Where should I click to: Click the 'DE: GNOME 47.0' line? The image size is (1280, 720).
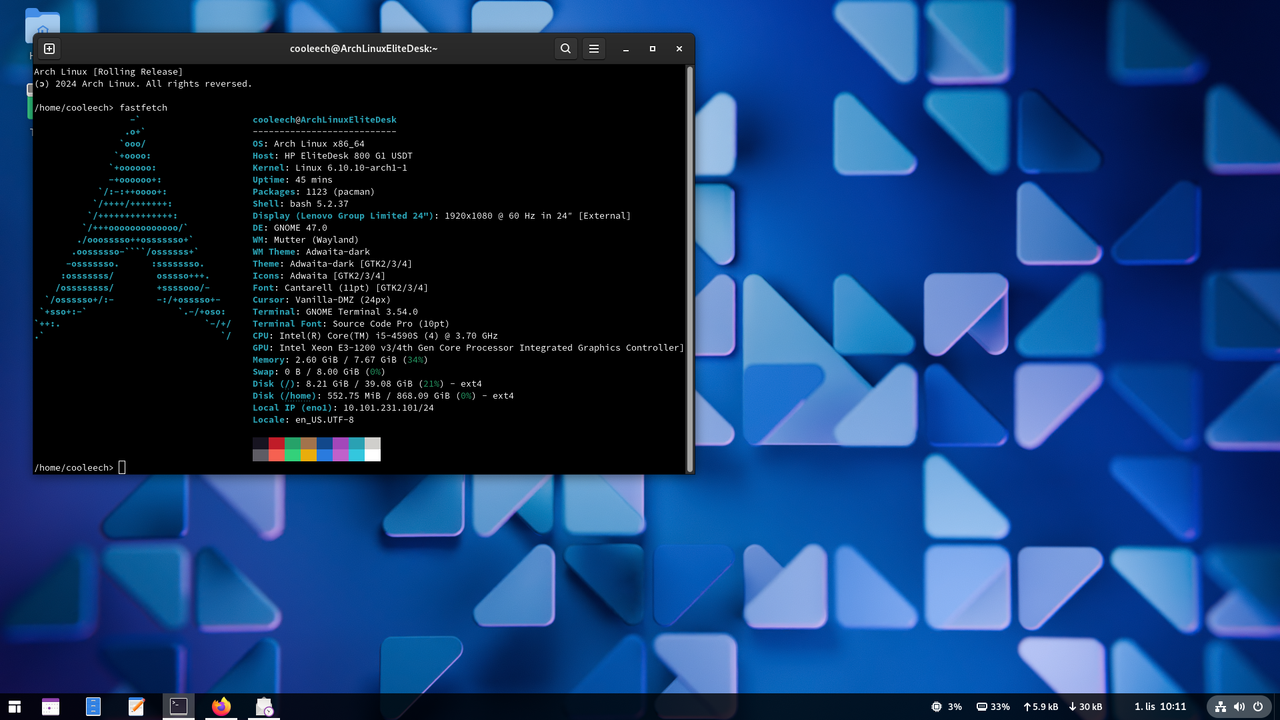pos(290,228)
